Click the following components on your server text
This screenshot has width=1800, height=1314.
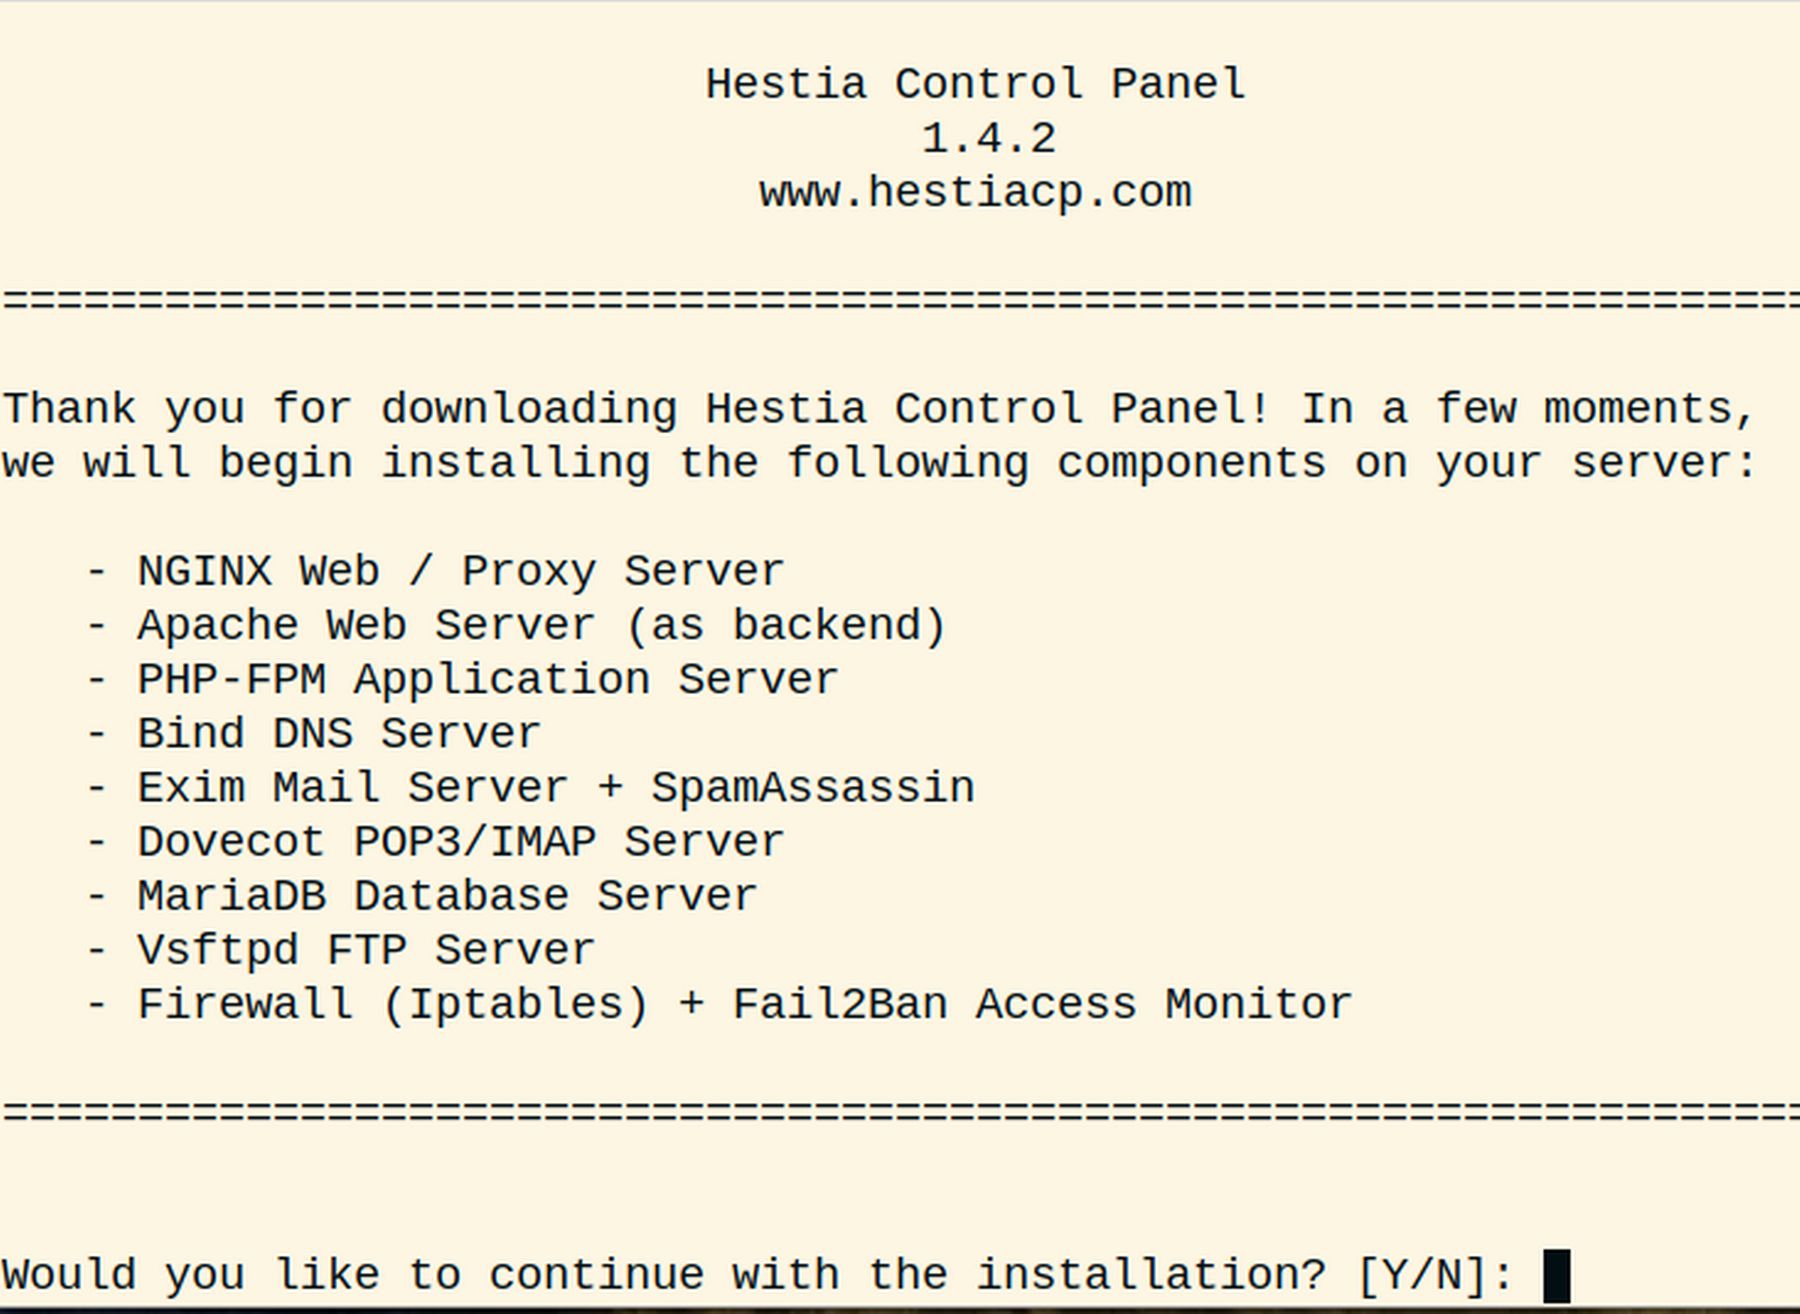(1272, 463)
